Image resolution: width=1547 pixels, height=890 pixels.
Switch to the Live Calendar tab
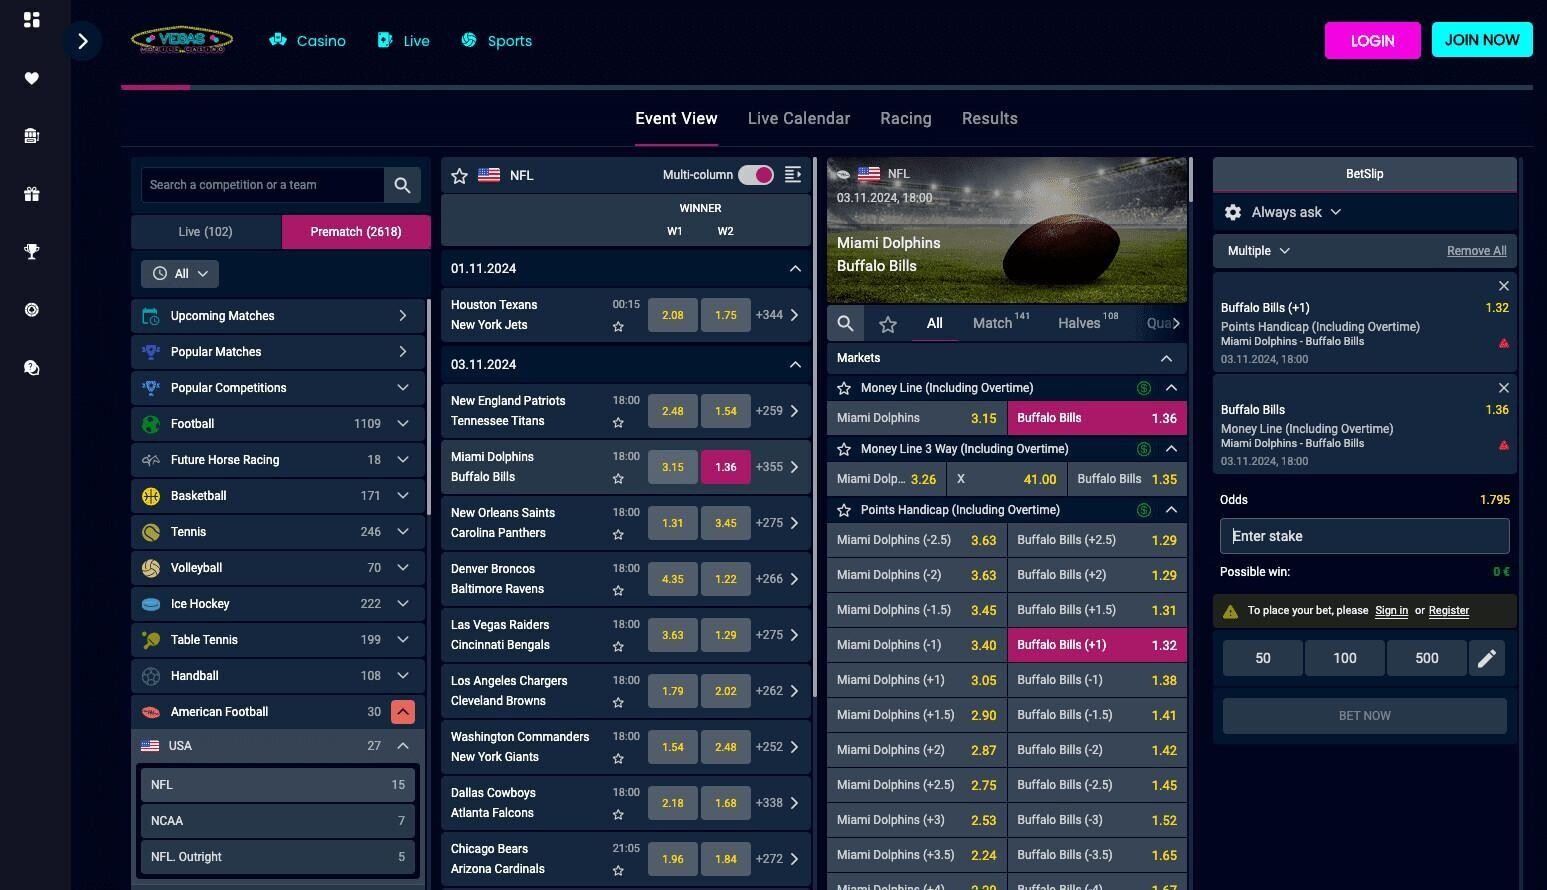[798, 119]
